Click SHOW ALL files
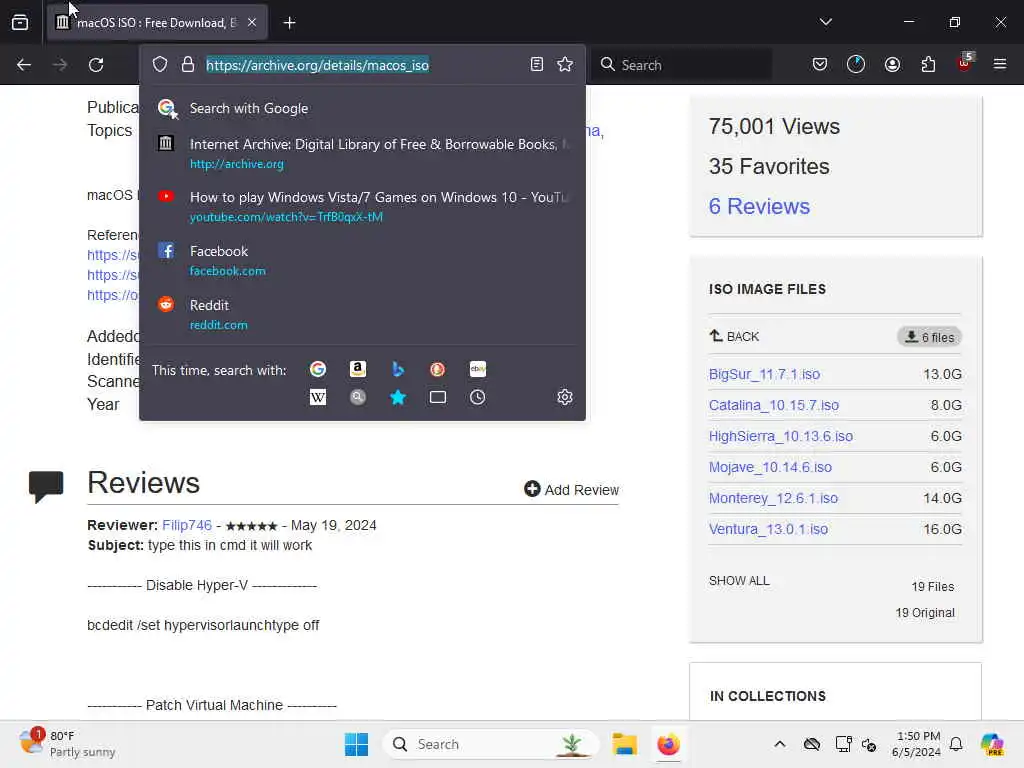Viewport: 1024px width, 768px height. coord(739,581)
